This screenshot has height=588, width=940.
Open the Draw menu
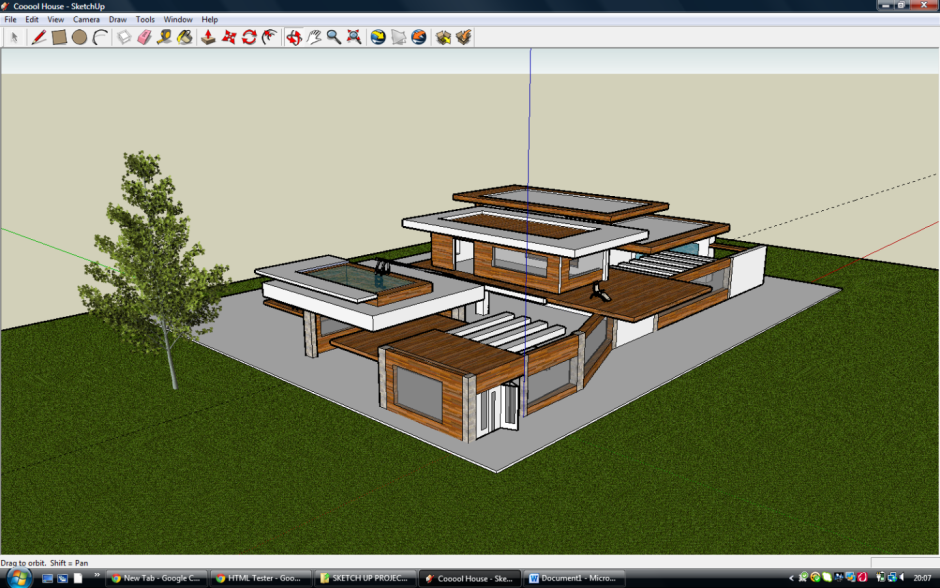118,19
